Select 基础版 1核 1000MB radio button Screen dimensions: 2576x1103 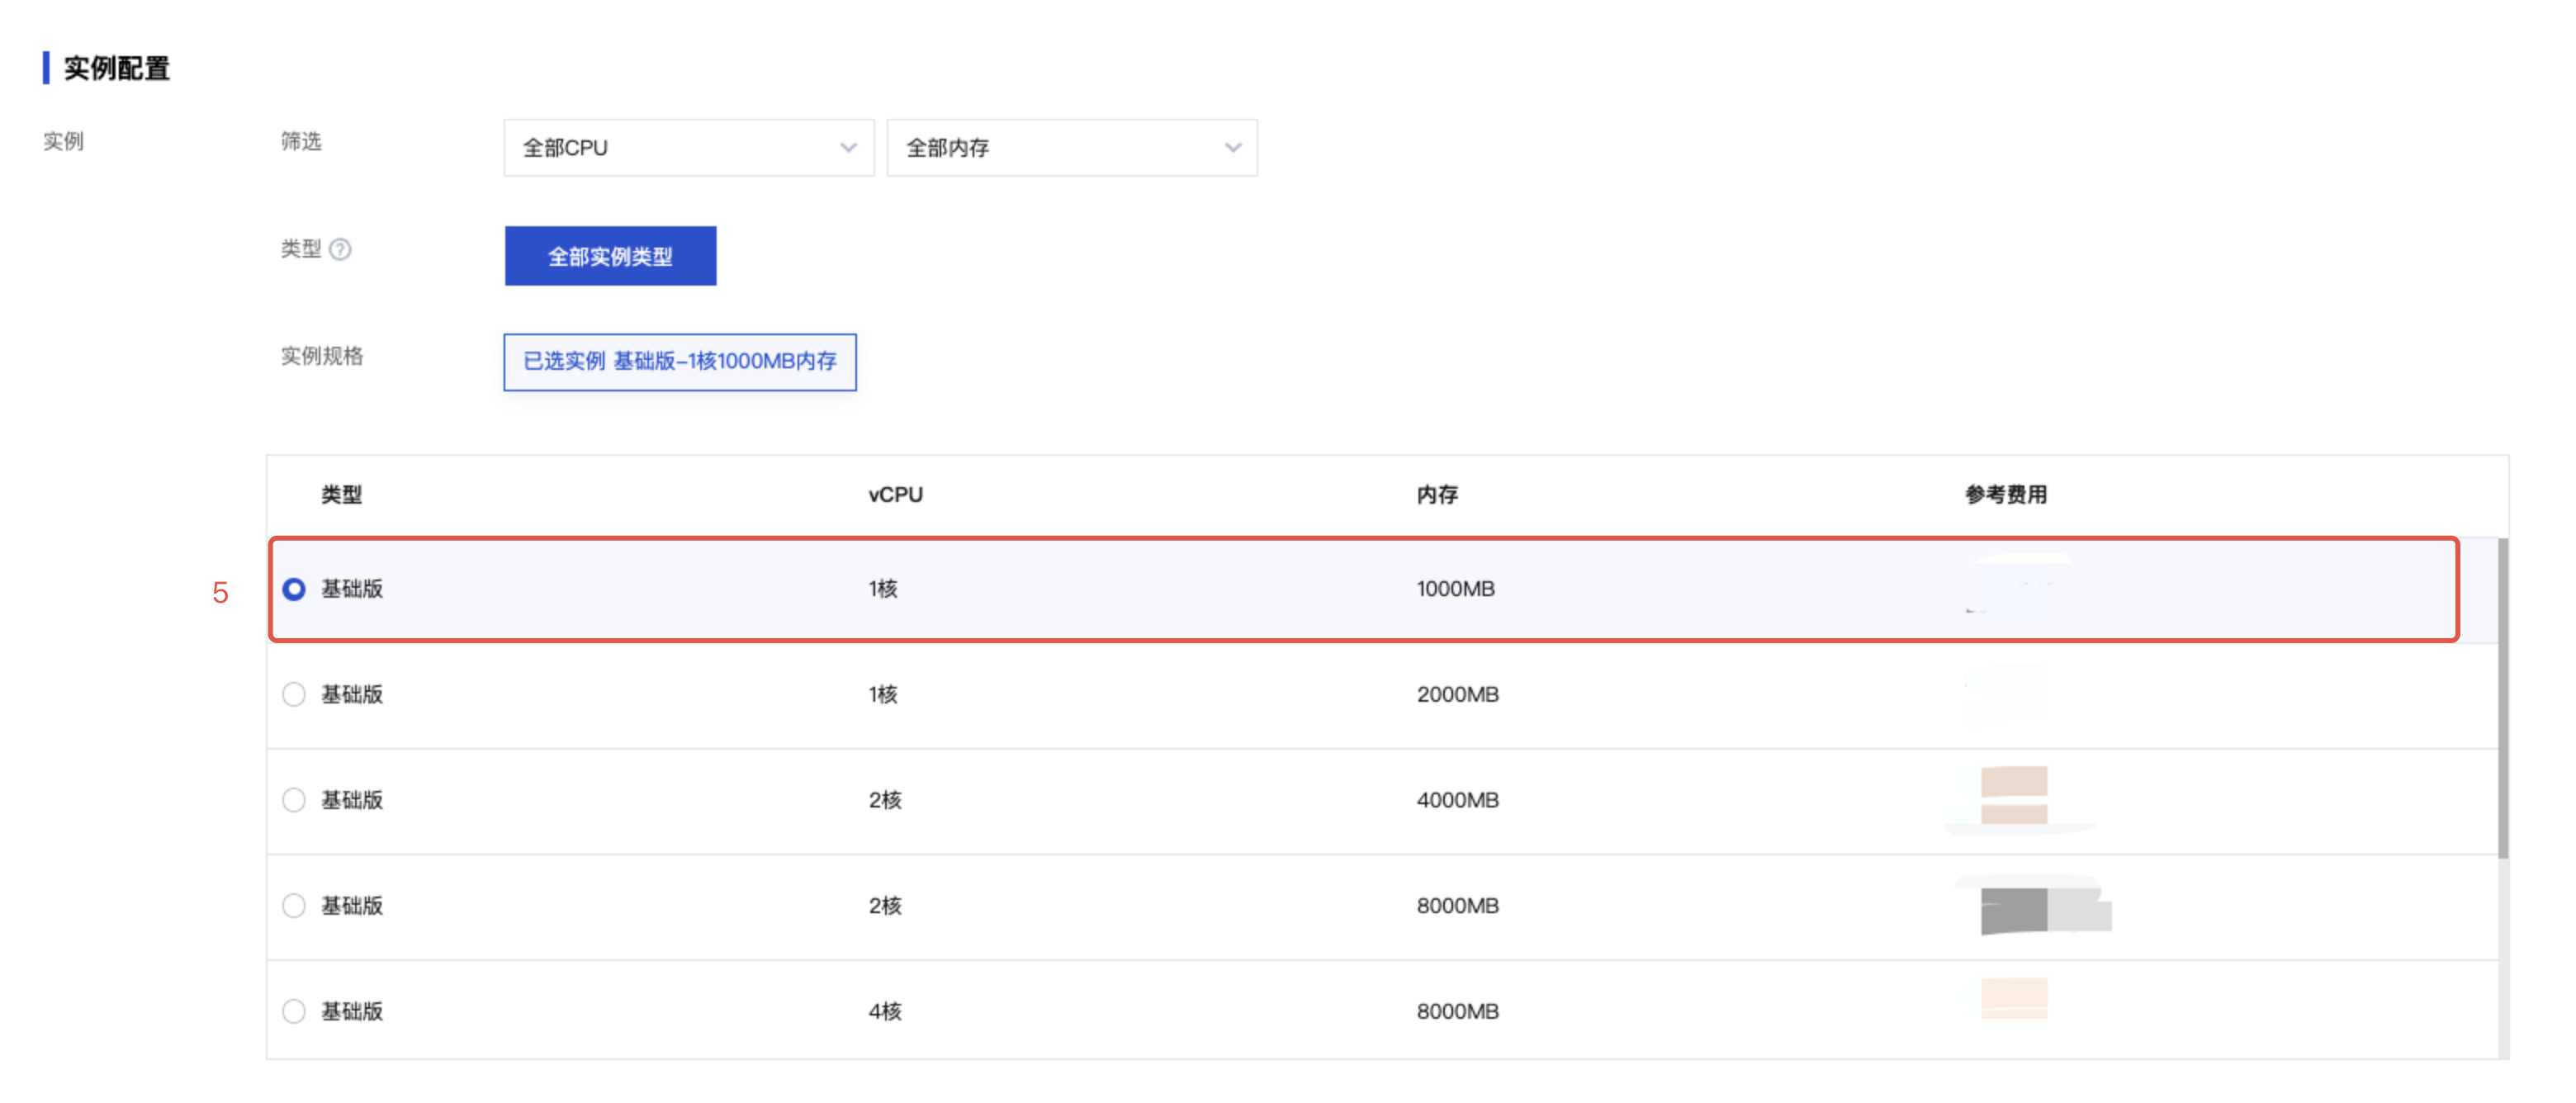[294, 589]
